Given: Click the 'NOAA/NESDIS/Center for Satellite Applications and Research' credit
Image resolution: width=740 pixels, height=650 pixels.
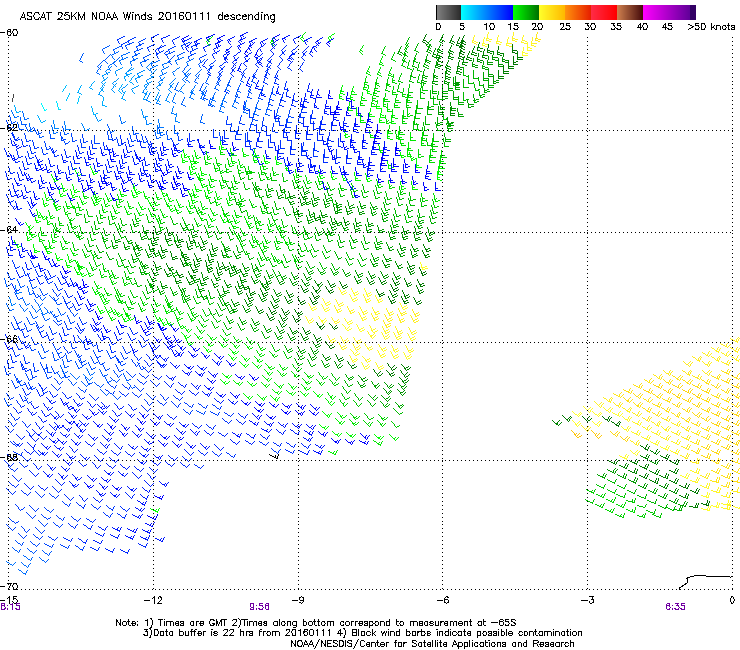Looking at the screenshot, I should pyautogui.click(x=432, y=644).
